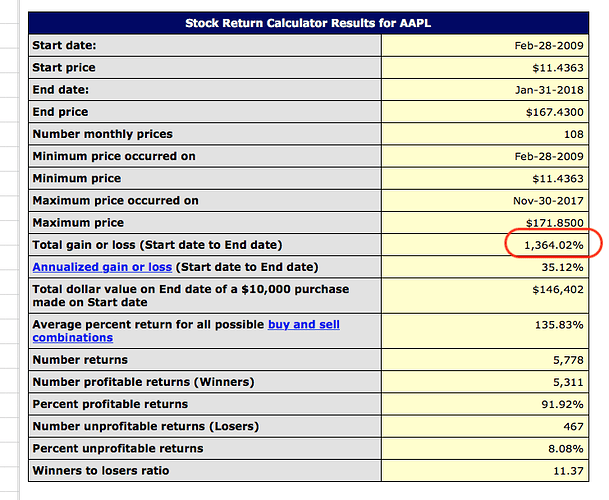Select the 'Winners to losers ratio' label
The image size is (609, 500).
tap(101, 471)
